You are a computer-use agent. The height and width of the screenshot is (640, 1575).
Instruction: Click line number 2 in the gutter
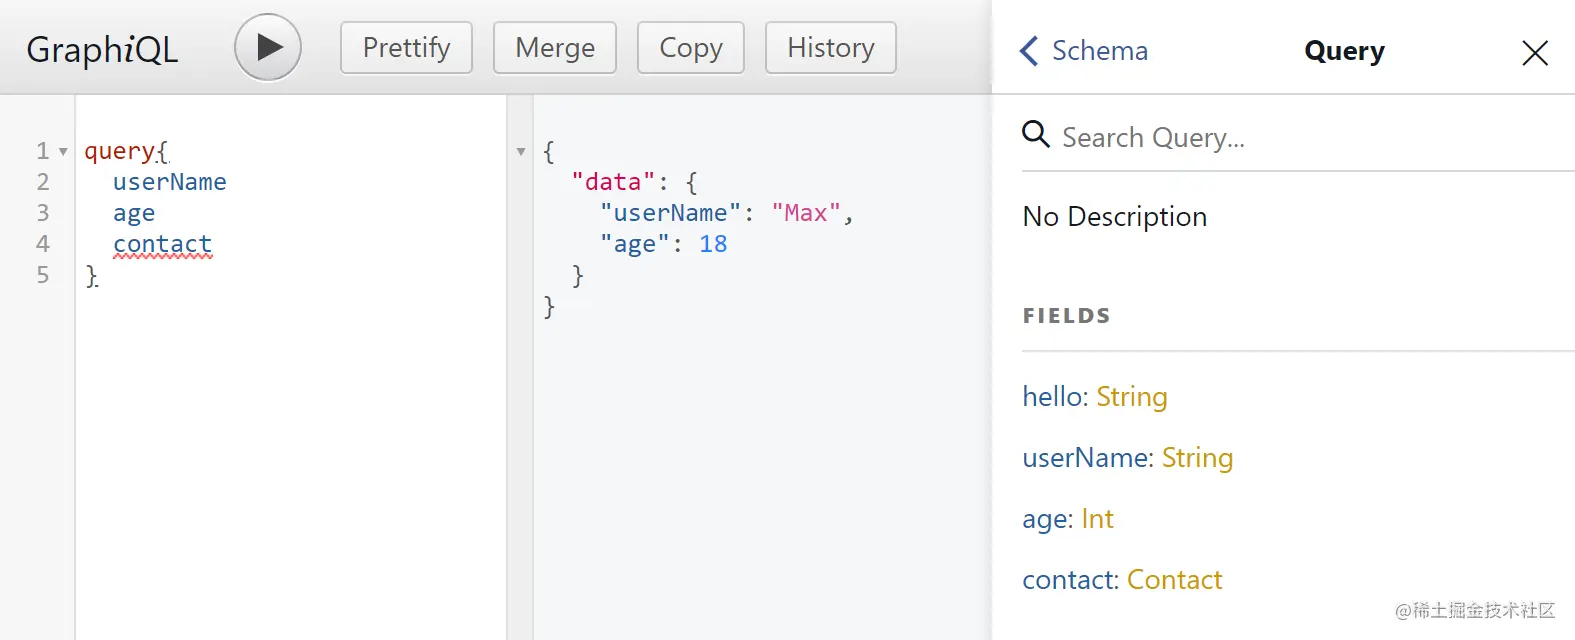pyautogui.click(x=43, y=182)
